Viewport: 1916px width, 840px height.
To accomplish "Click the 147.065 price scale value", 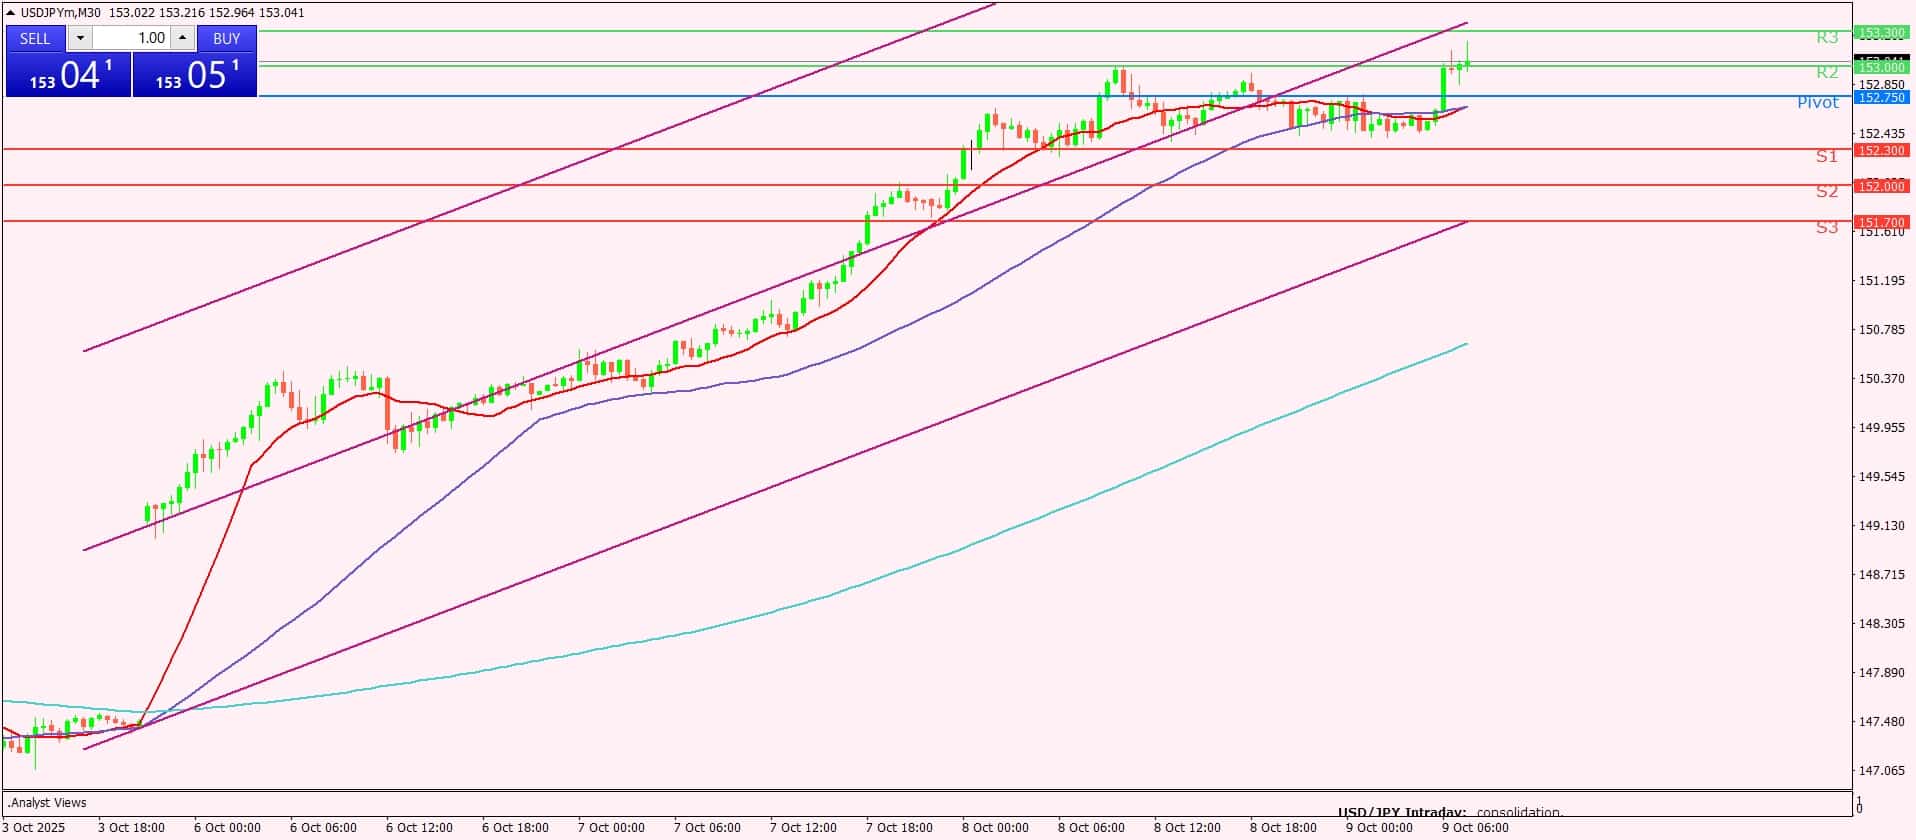I will [x=1881, y=771].
